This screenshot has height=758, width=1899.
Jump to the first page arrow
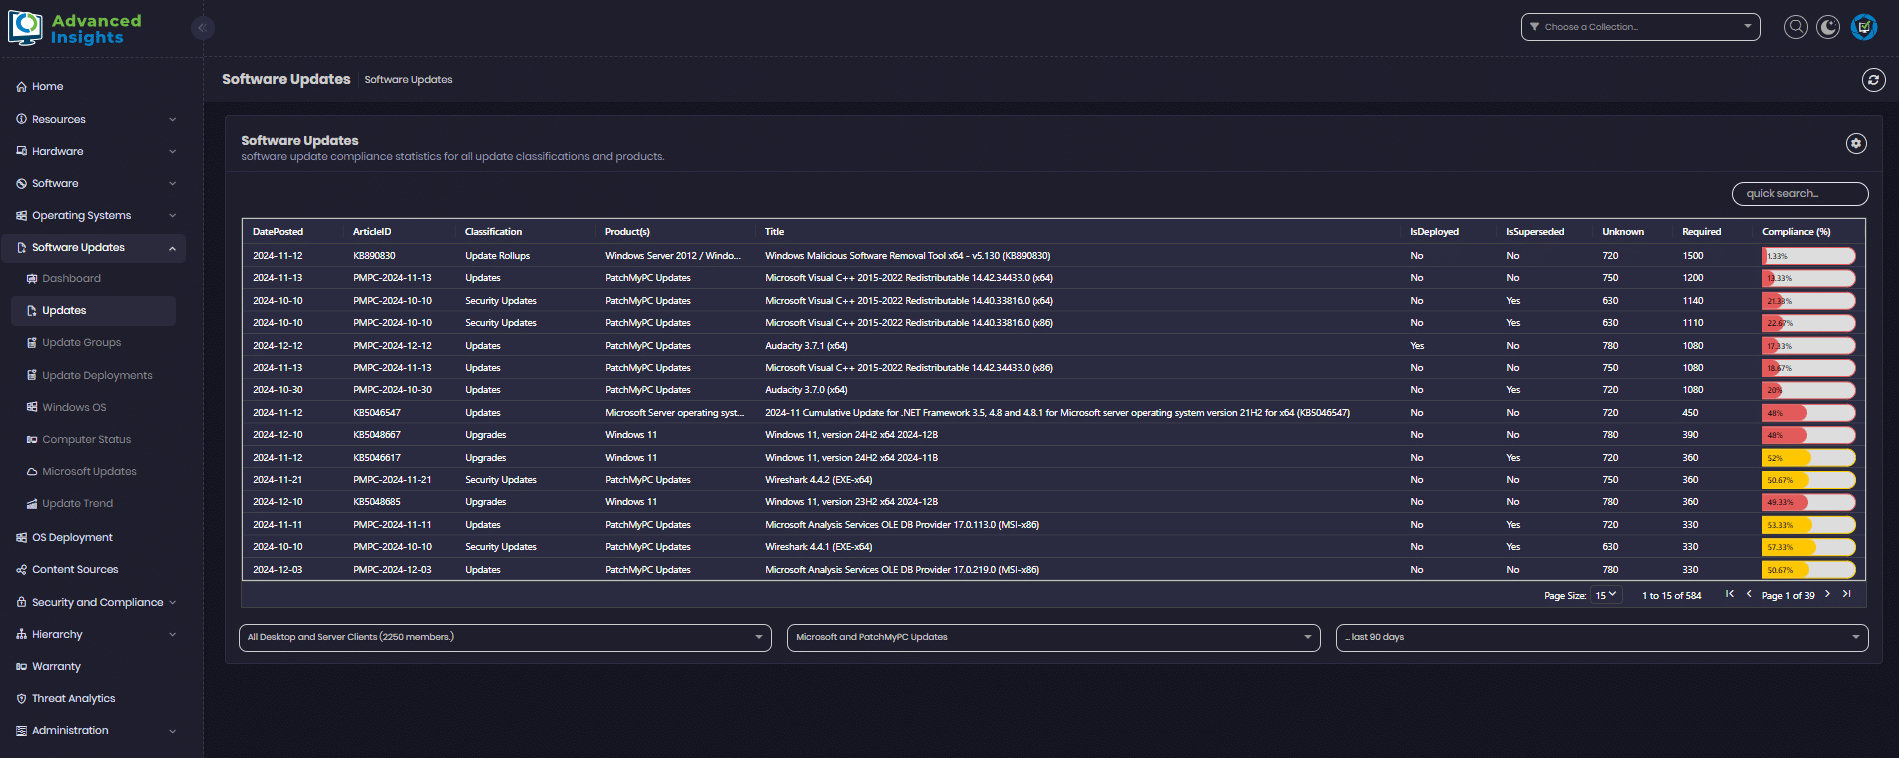[1729, 594]
